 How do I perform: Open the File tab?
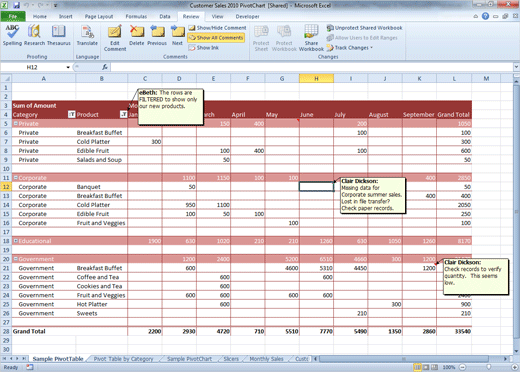click(x=13, y=16)
